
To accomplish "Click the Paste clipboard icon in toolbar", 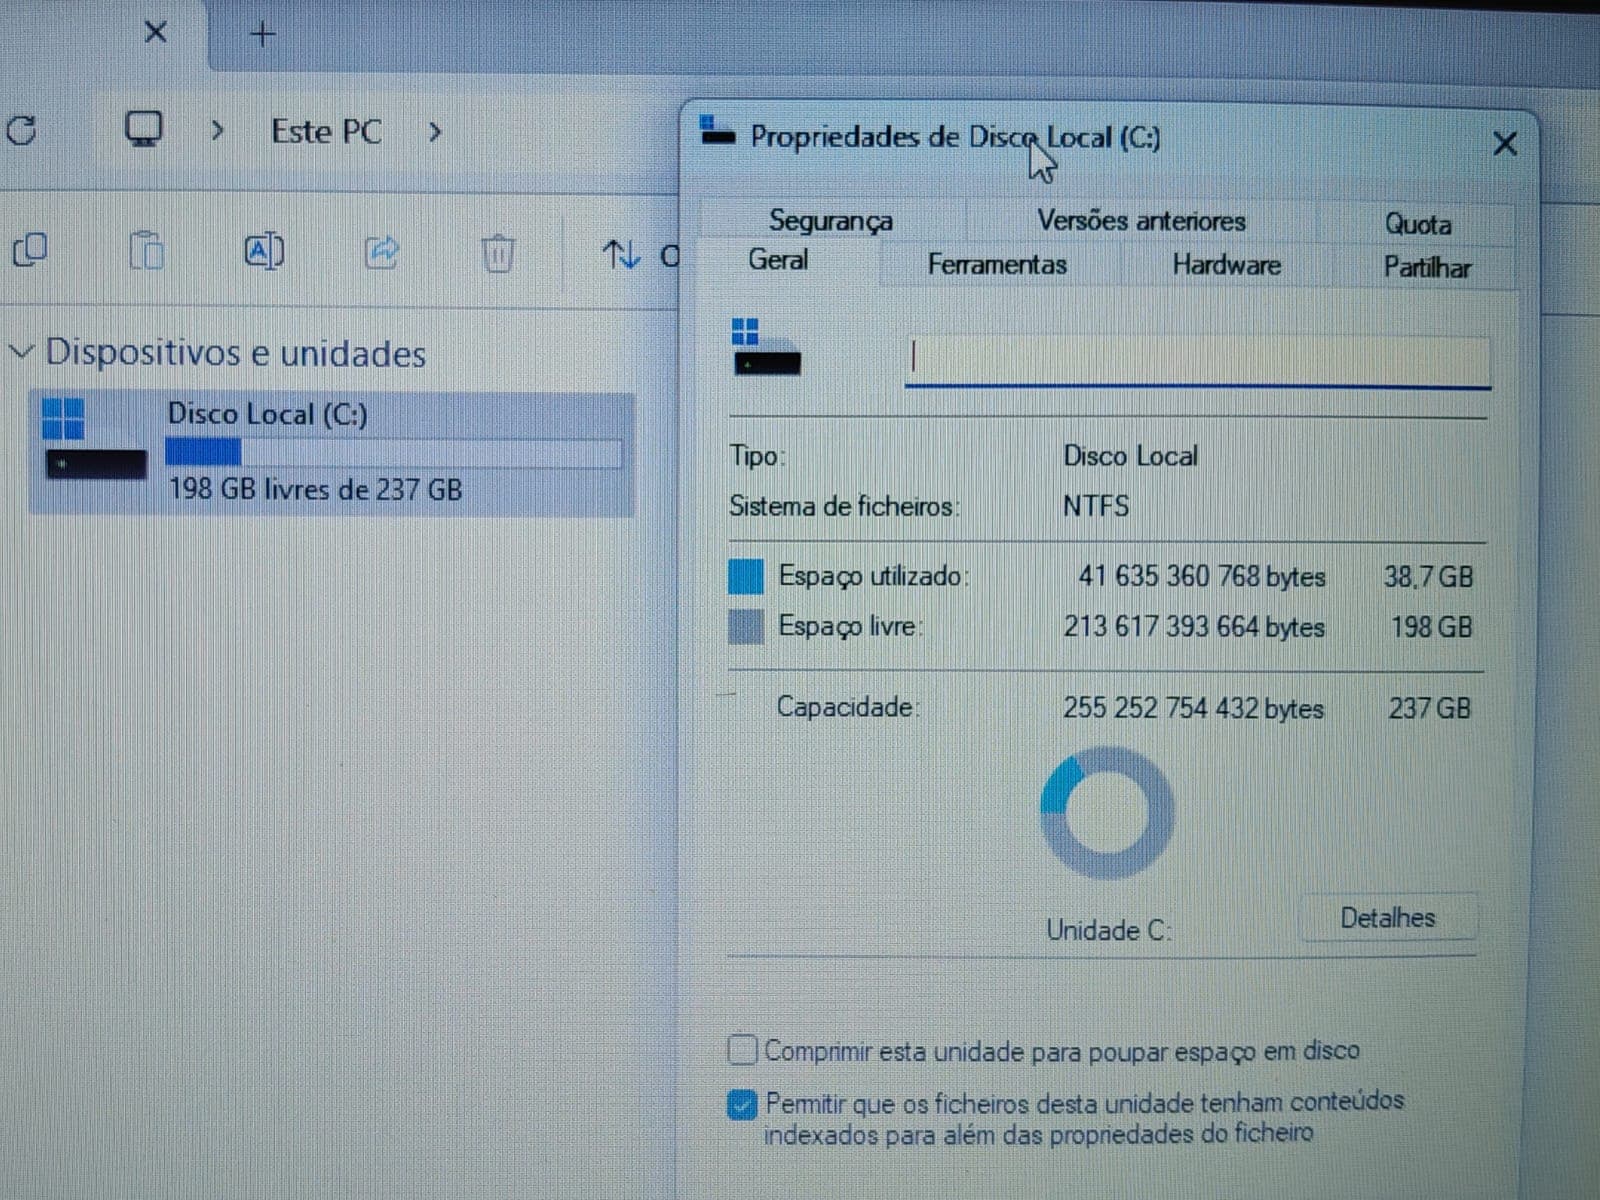I will [x=147, y=250].
